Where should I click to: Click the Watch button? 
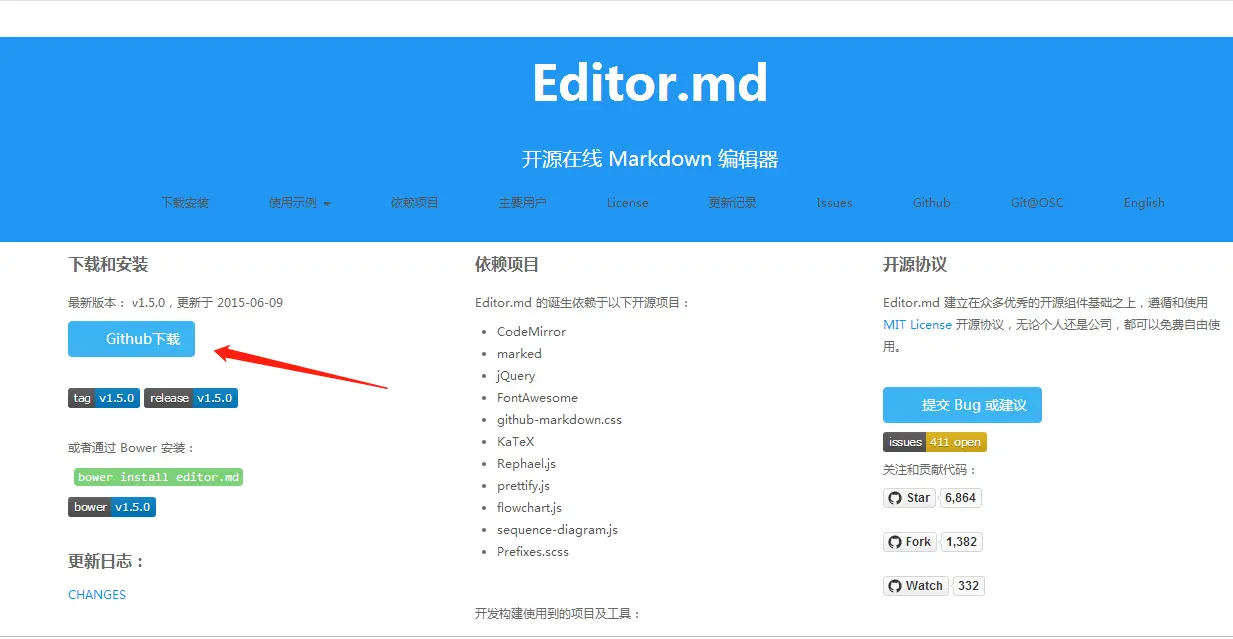[x=915, y=586]
